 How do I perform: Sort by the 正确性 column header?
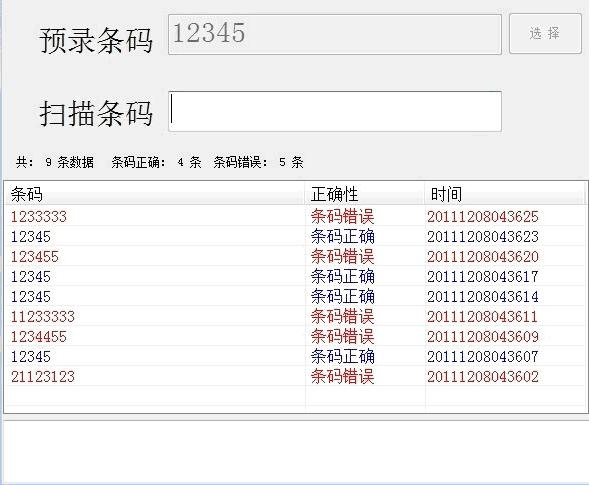point(365,194)
